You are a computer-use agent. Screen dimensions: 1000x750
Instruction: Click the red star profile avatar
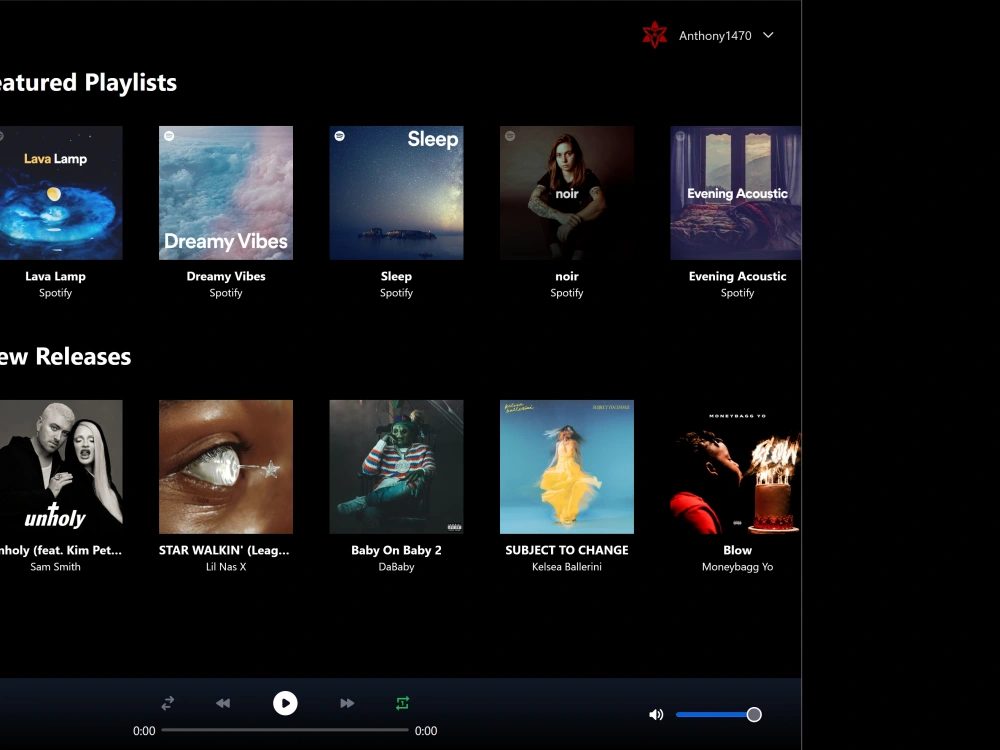point(655,35)
